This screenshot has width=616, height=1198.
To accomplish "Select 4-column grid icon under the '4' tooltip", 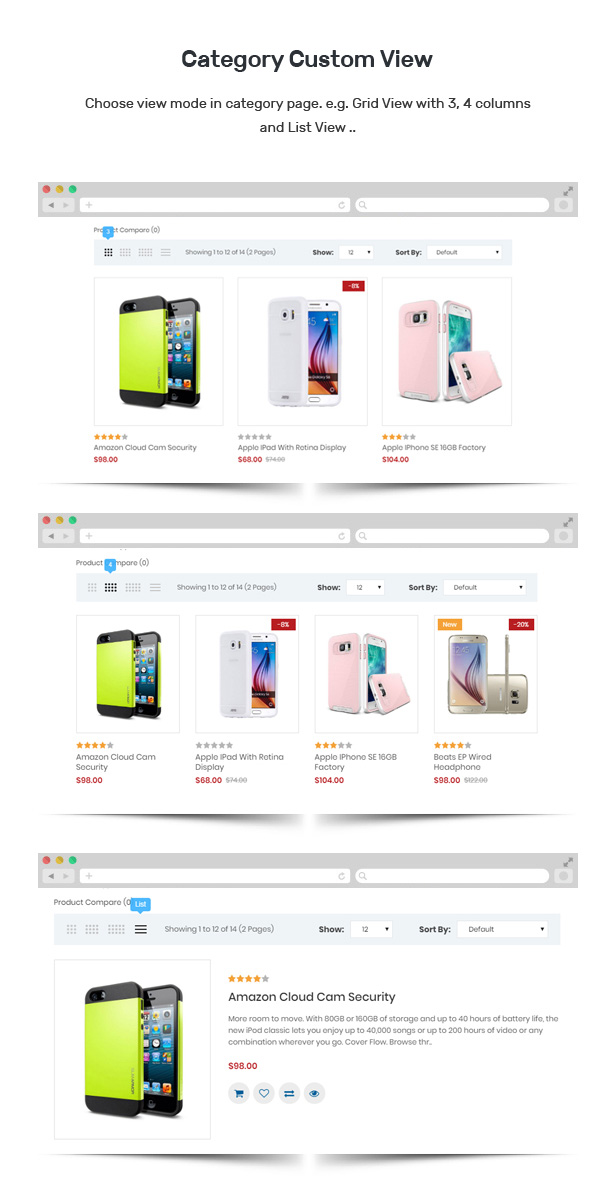I will click(111, 588).
